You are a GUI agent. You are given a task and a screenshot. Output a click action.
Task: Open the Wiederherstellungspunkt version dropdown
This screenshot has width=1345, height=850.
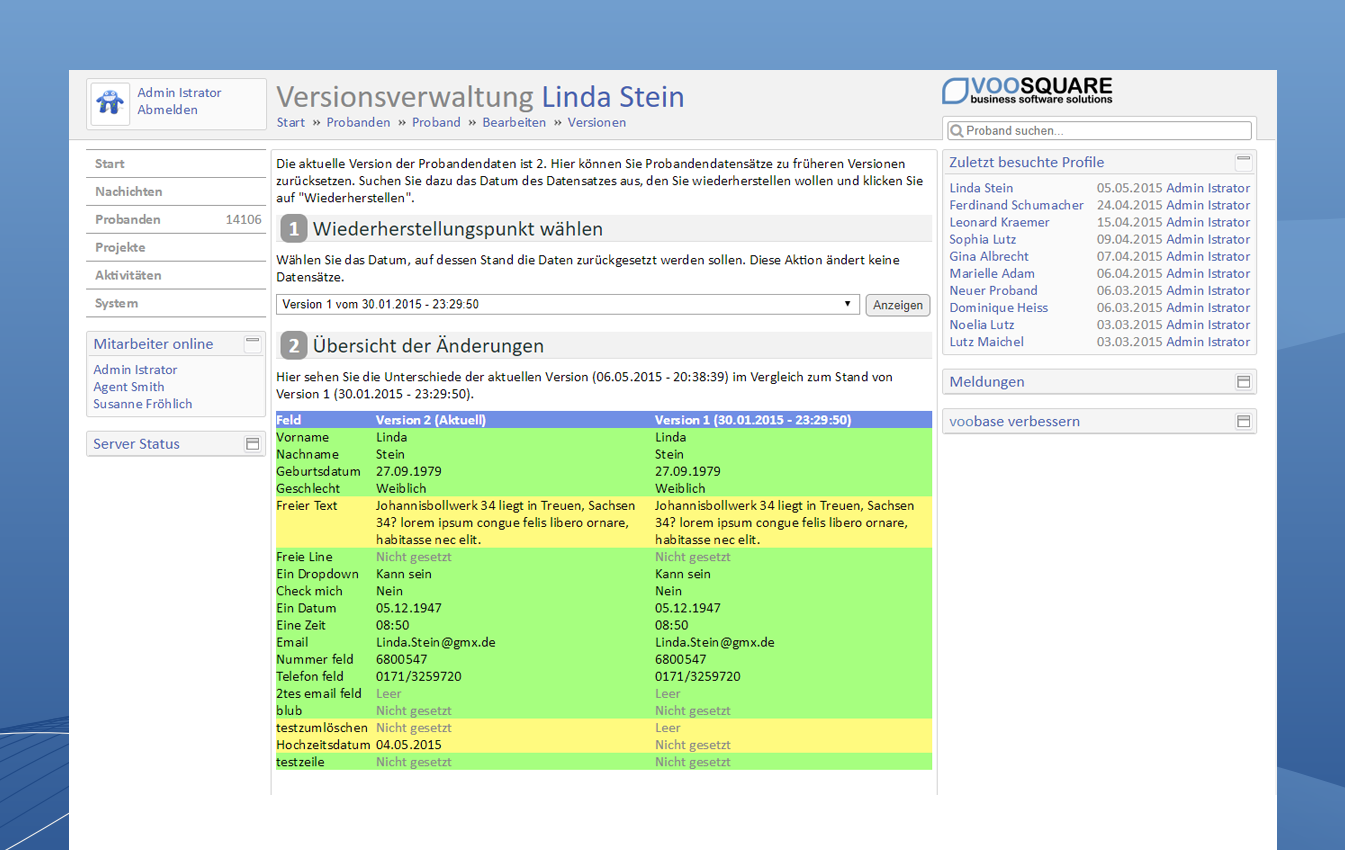click(568, 304)
